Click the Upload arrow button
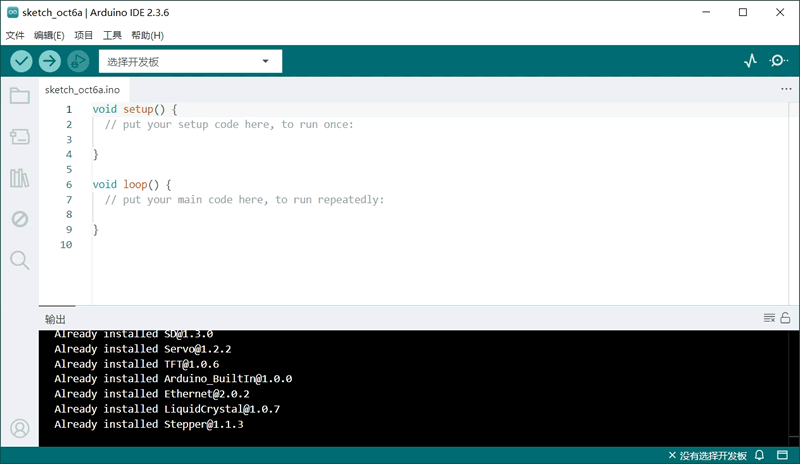Image resolution: width=800 pixels, height=464 pixels. pyautogui.click(x=49, y=61)
